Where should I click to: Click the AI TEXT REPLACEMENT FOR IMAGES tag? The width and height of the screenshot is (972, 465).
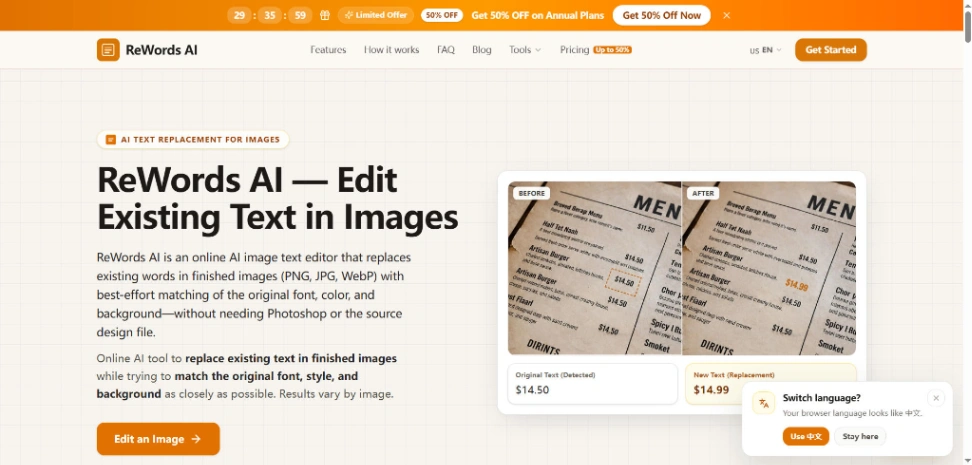(x=193, y=140)
